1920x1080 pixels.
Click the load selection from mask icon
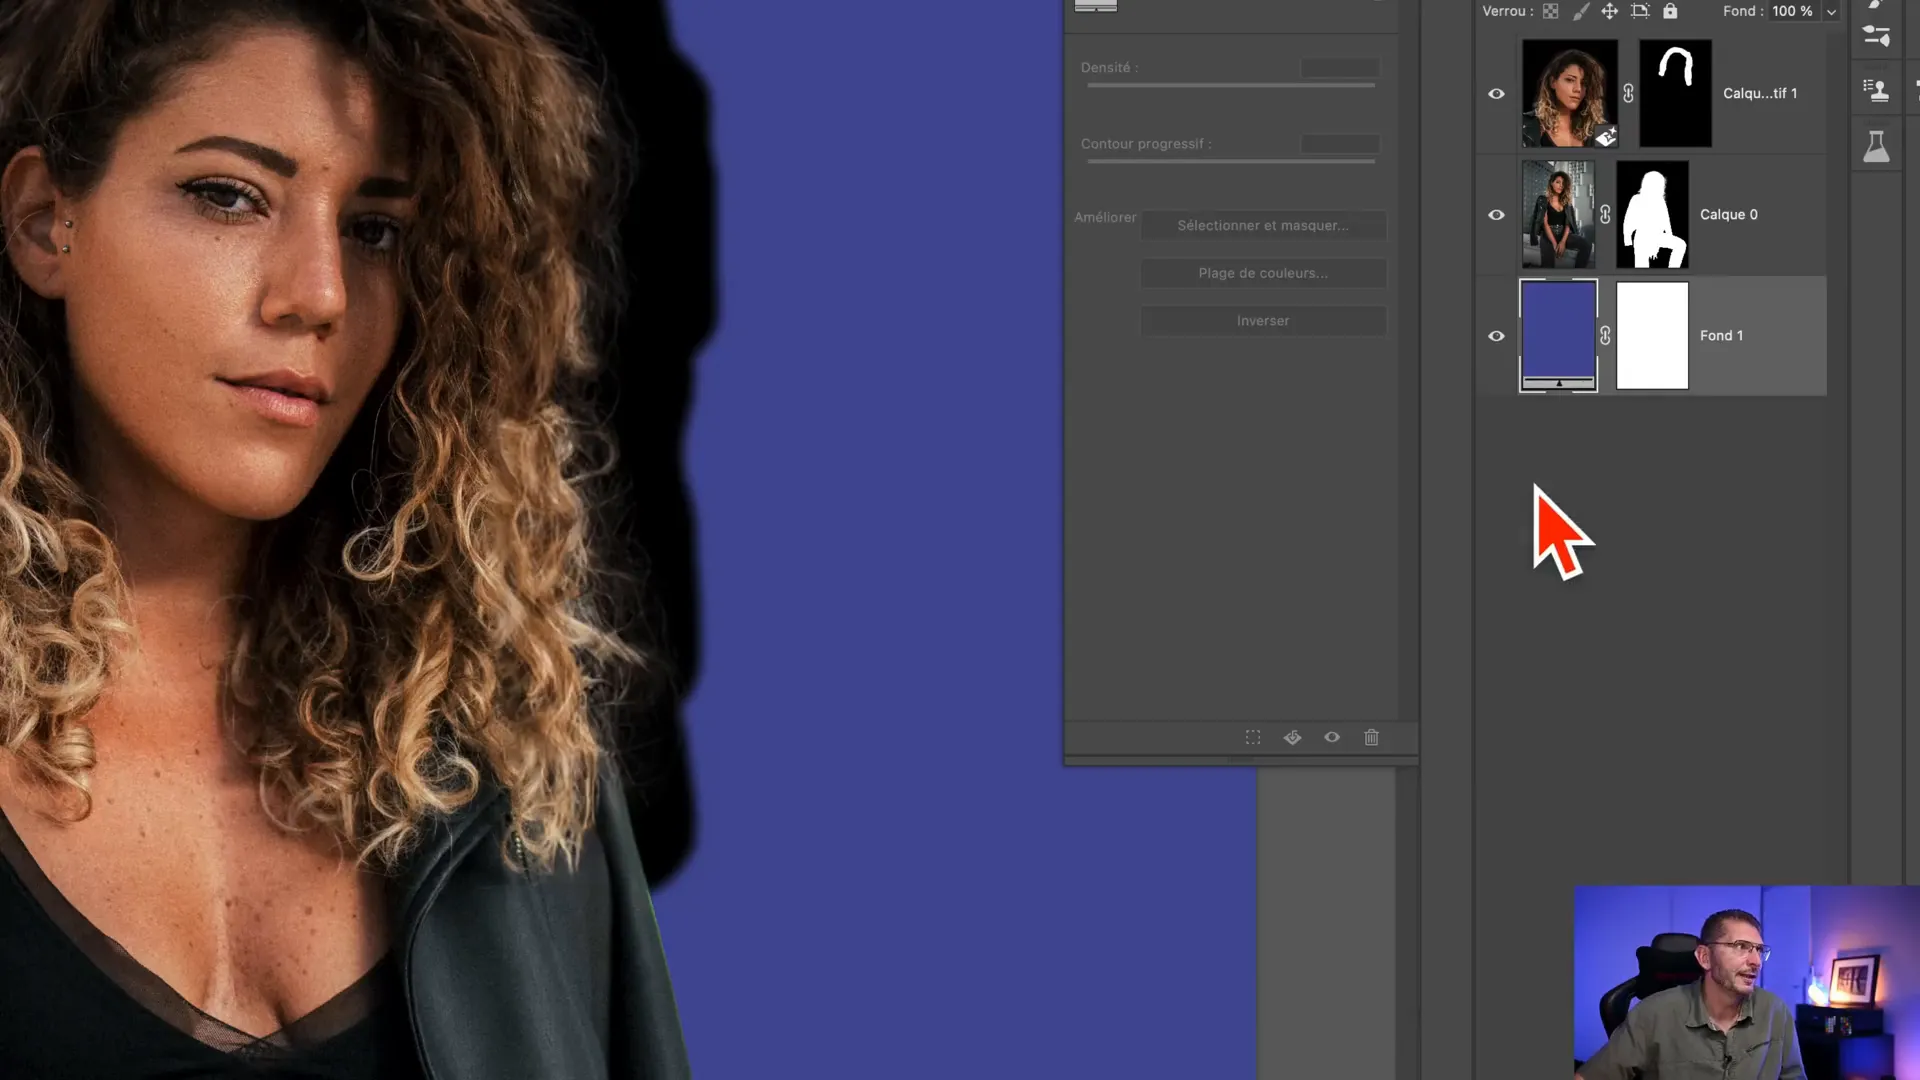(1253, 737)
